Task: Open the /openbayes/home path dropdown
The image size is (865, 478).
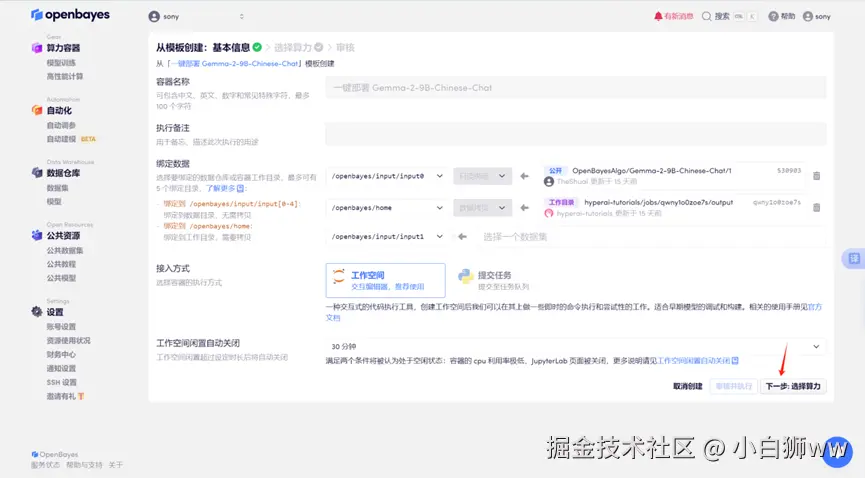Action: pyautogui.click(x=387, y=208)
